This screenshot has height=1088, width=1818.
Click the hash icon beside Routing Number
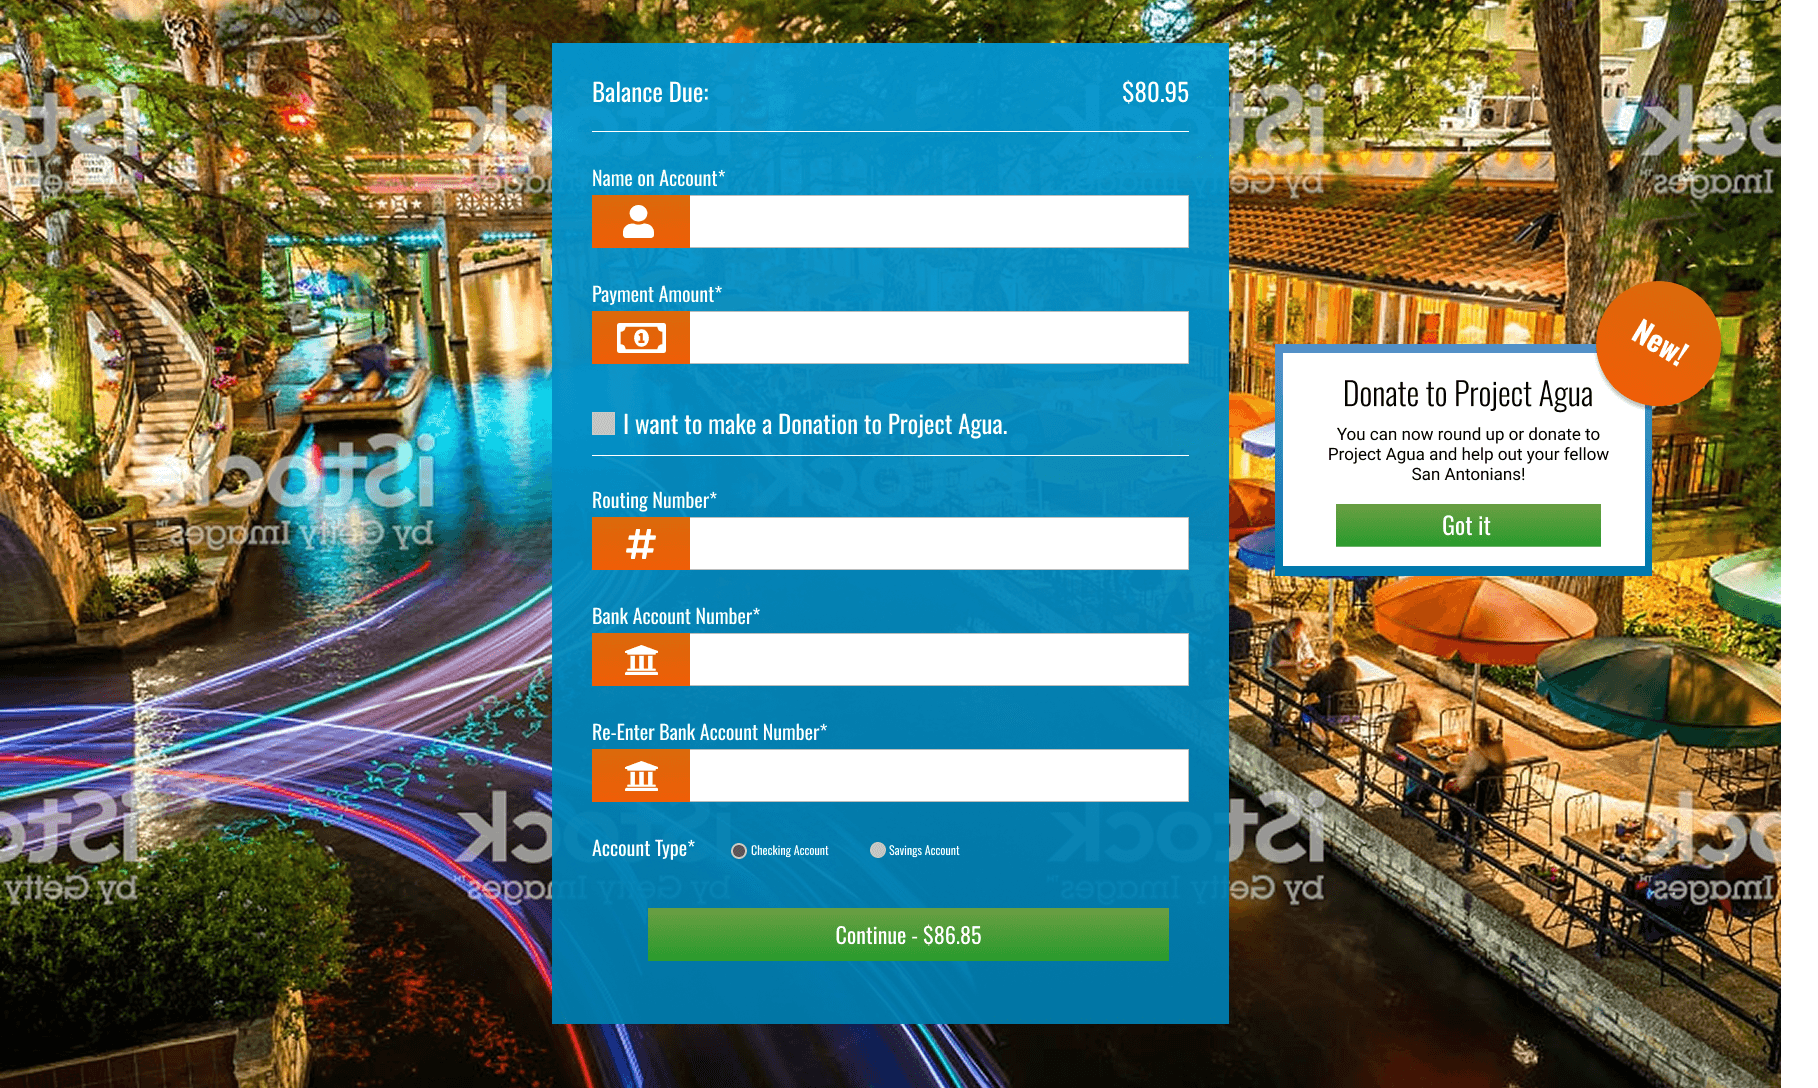pos(640,543)
